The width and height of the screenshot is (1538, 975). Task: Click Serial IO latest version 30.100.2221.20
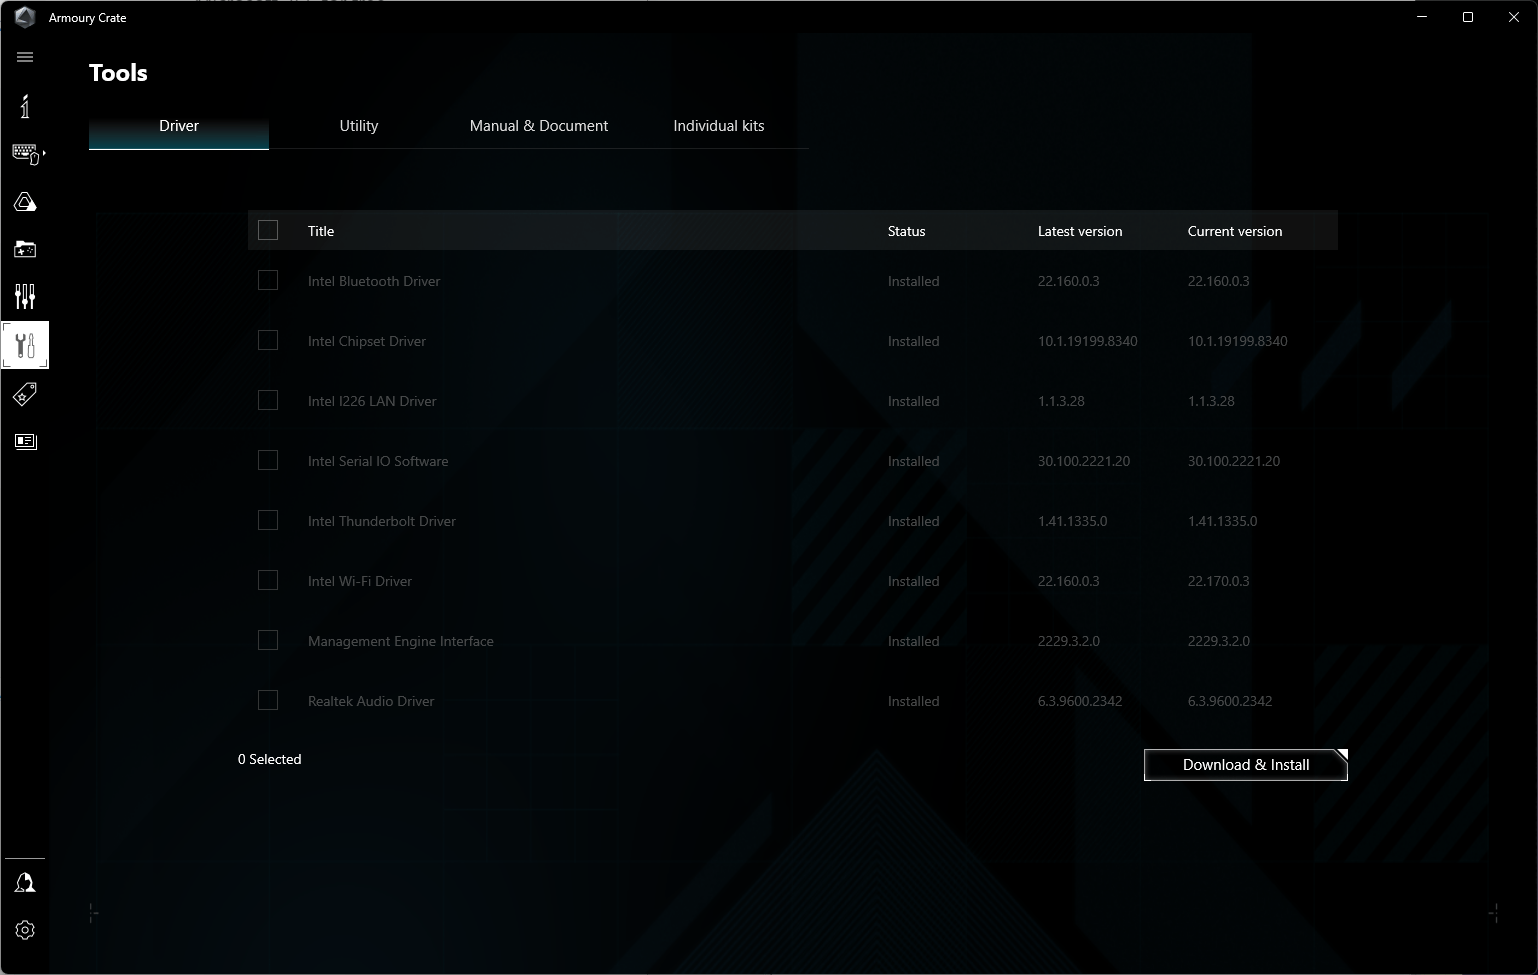pos(1084,461)
